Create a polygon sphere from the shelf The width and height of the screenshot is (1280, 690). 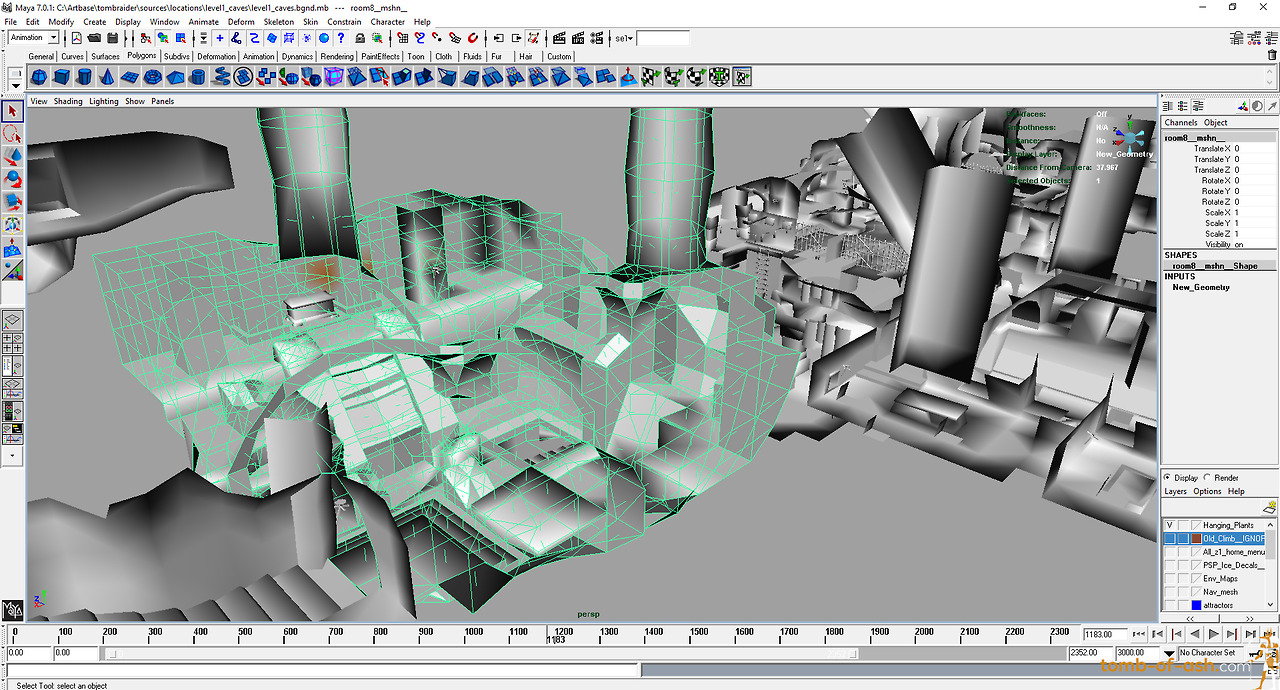(x=39, y=77)
